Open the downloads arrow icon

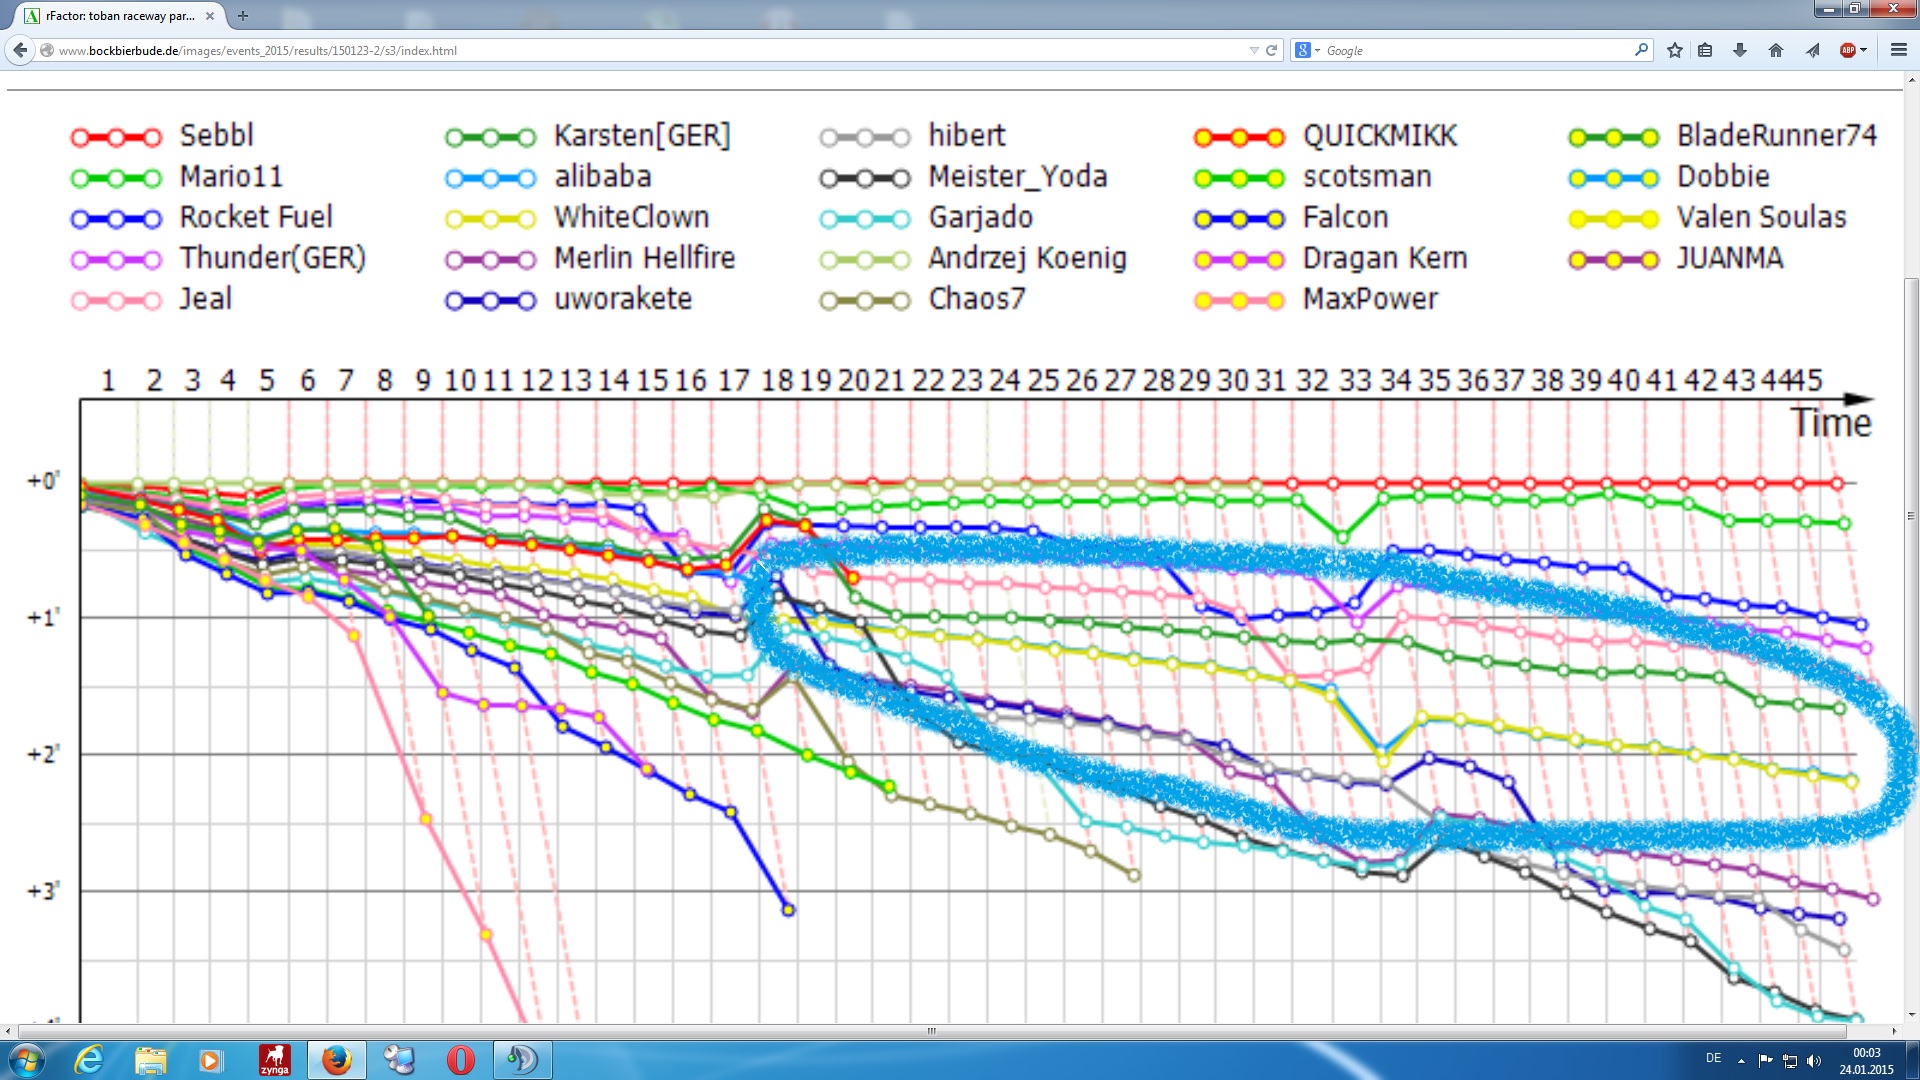point(1740,50)
